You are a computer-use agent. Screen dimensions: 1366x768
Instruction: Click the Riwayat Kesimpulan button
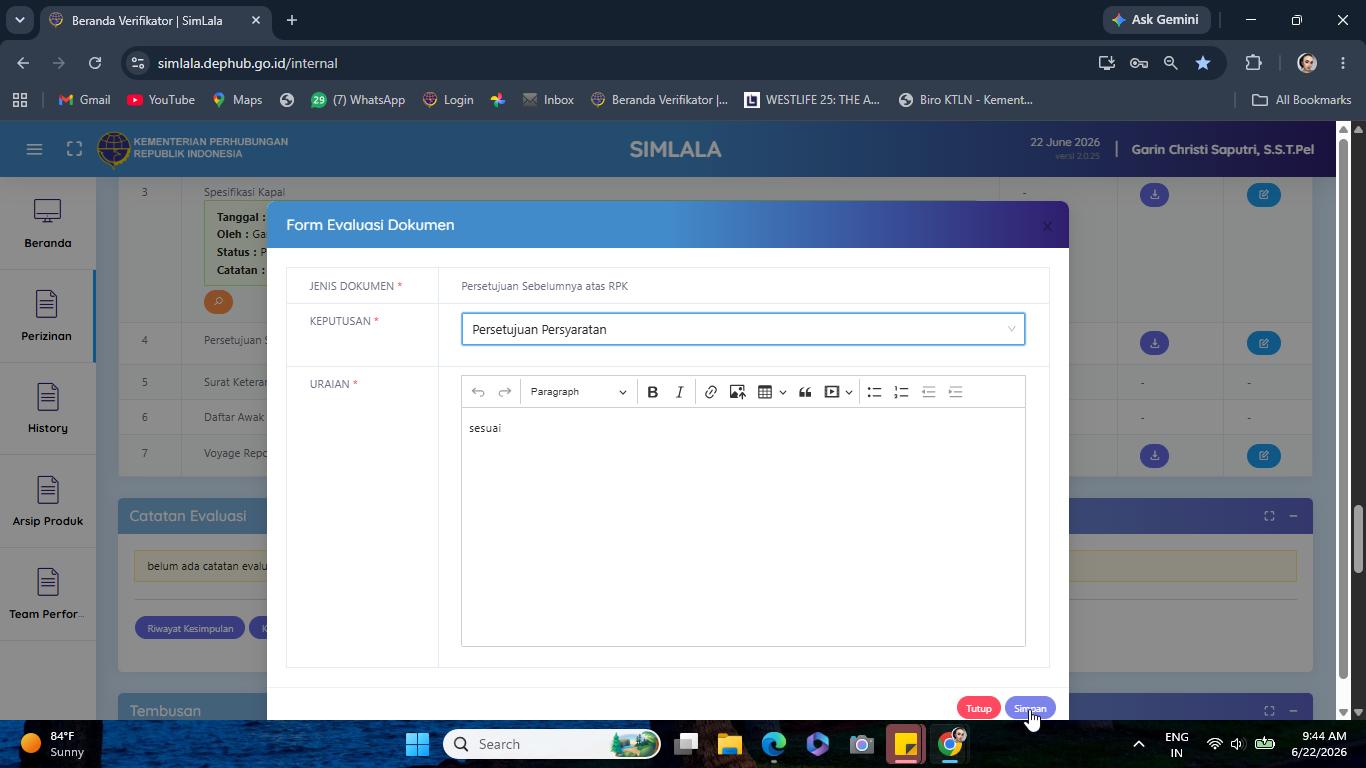(x=190, y=628)
